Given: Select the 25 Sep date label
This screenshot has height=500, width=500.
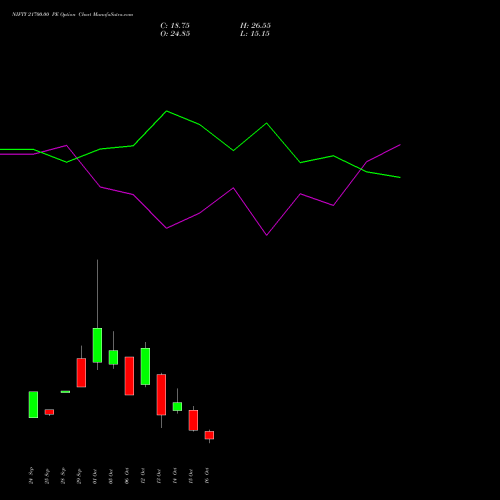Looking at the screenshot, I should point(47,476).
